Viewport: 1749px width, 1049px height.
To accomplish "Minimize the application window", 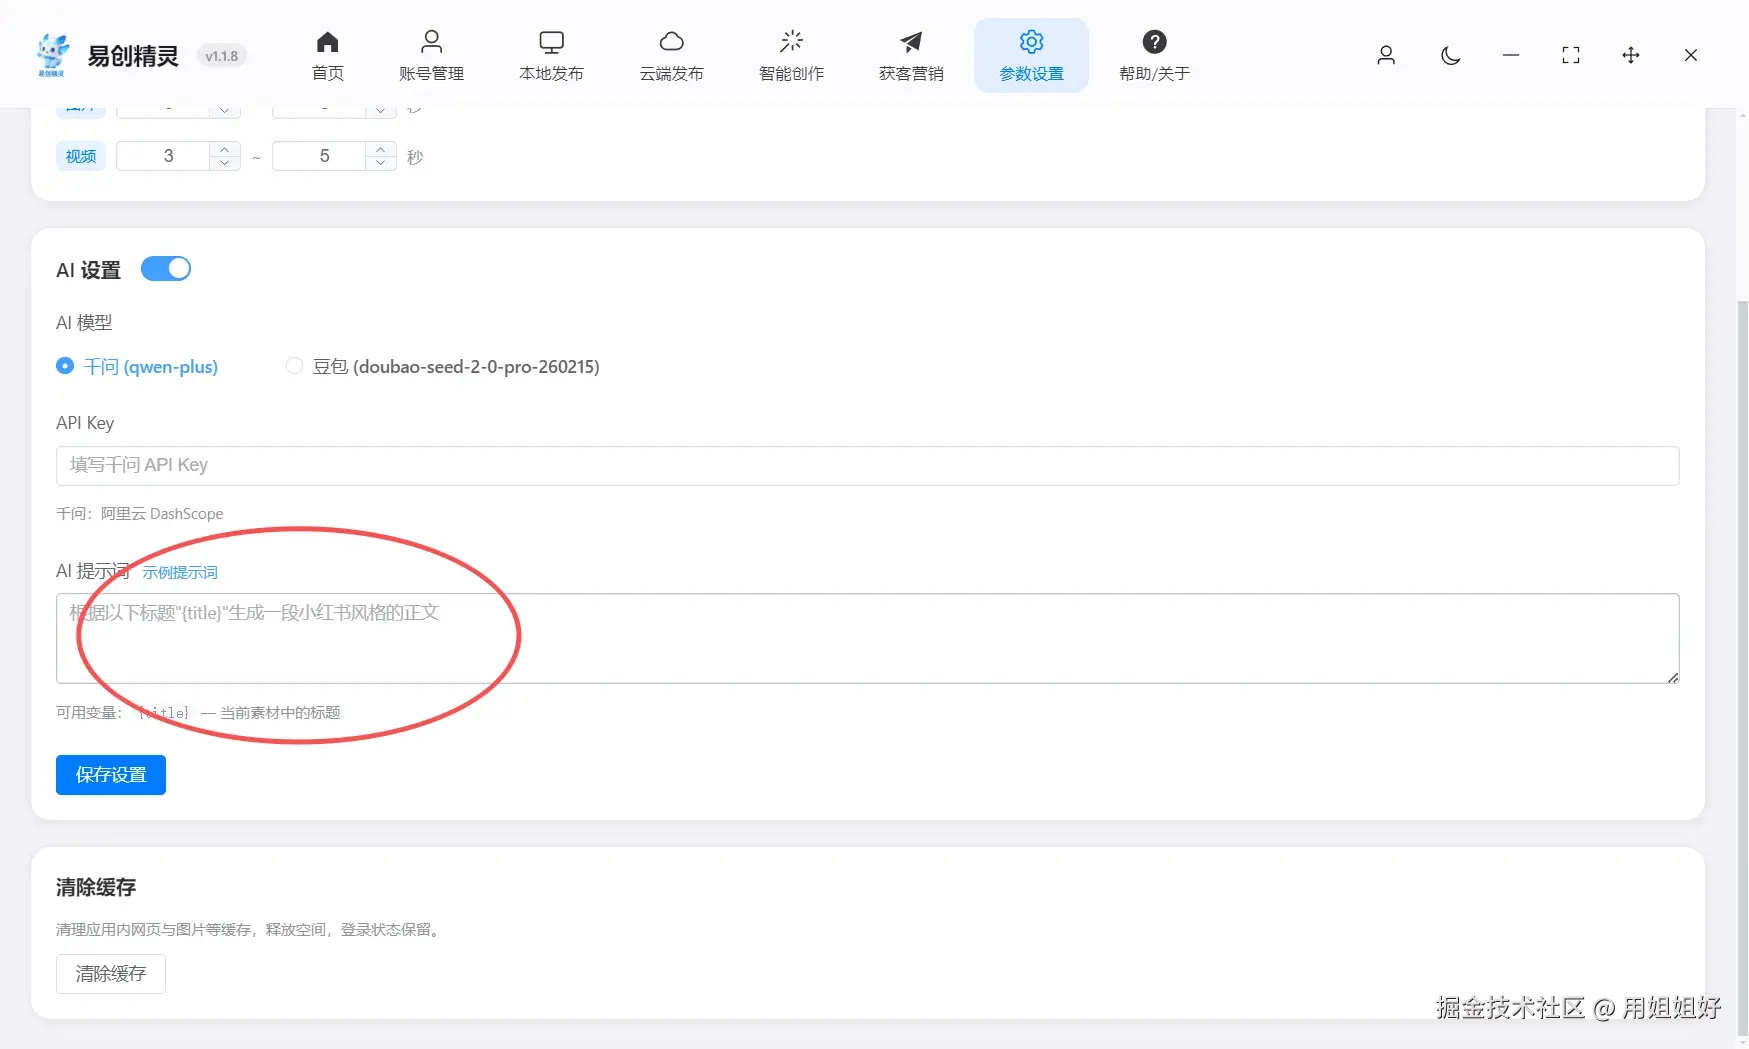I will [1511, 56].
